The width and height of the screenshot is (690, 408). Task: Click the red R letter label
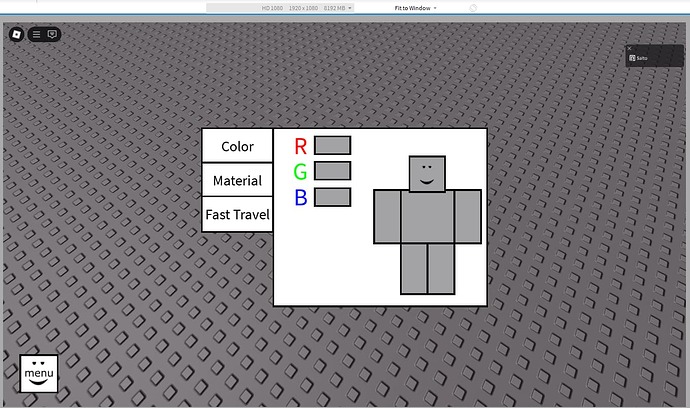301,146
